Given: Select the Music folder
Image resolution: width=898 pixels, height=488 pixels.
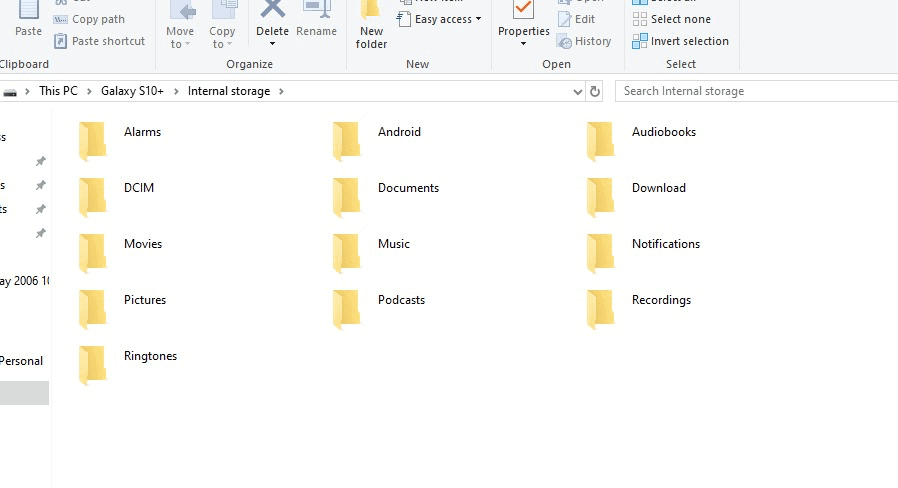Looking at the screenshot, I should (371, 253).
